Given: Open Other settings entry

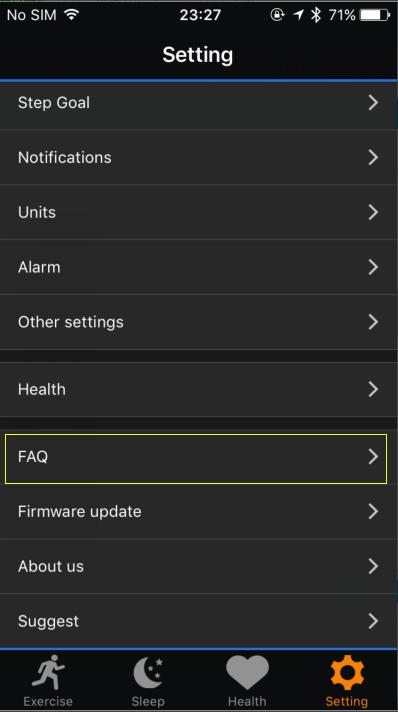Looking at the screenshot, I should click(199, 322).
